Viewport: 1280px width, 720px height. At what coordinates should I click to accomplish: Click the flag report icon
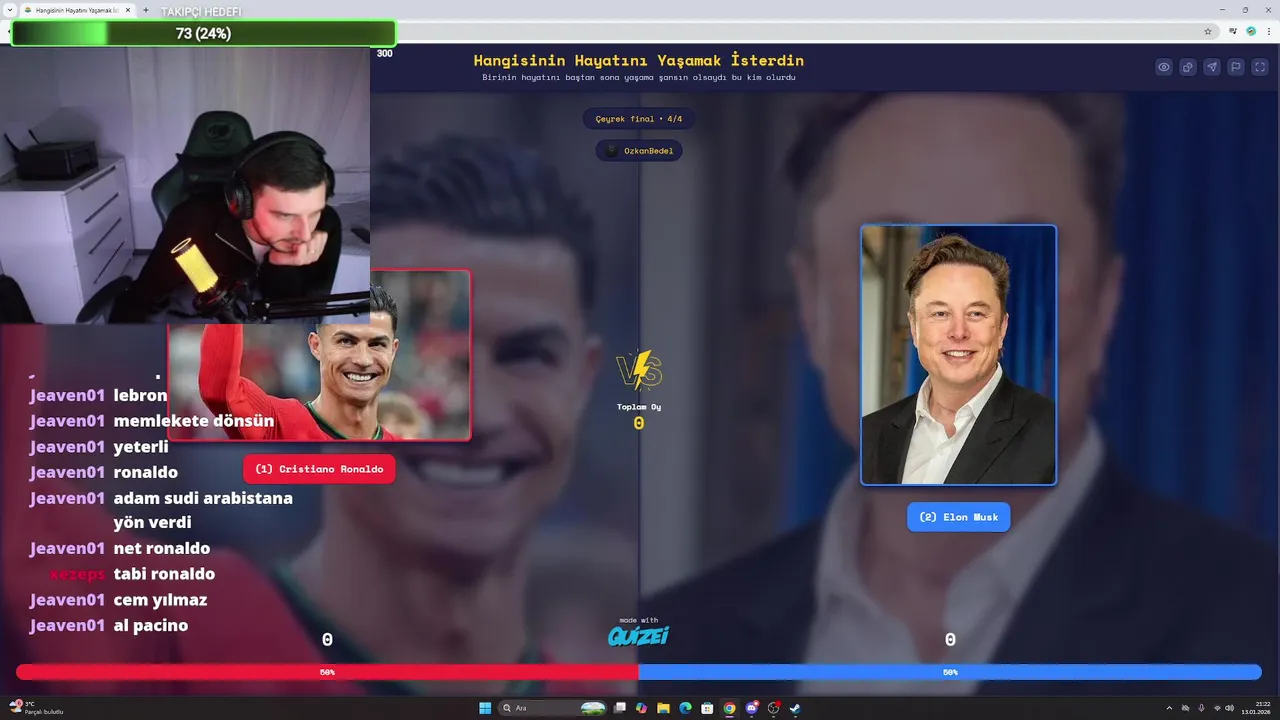pos(1236,67)
